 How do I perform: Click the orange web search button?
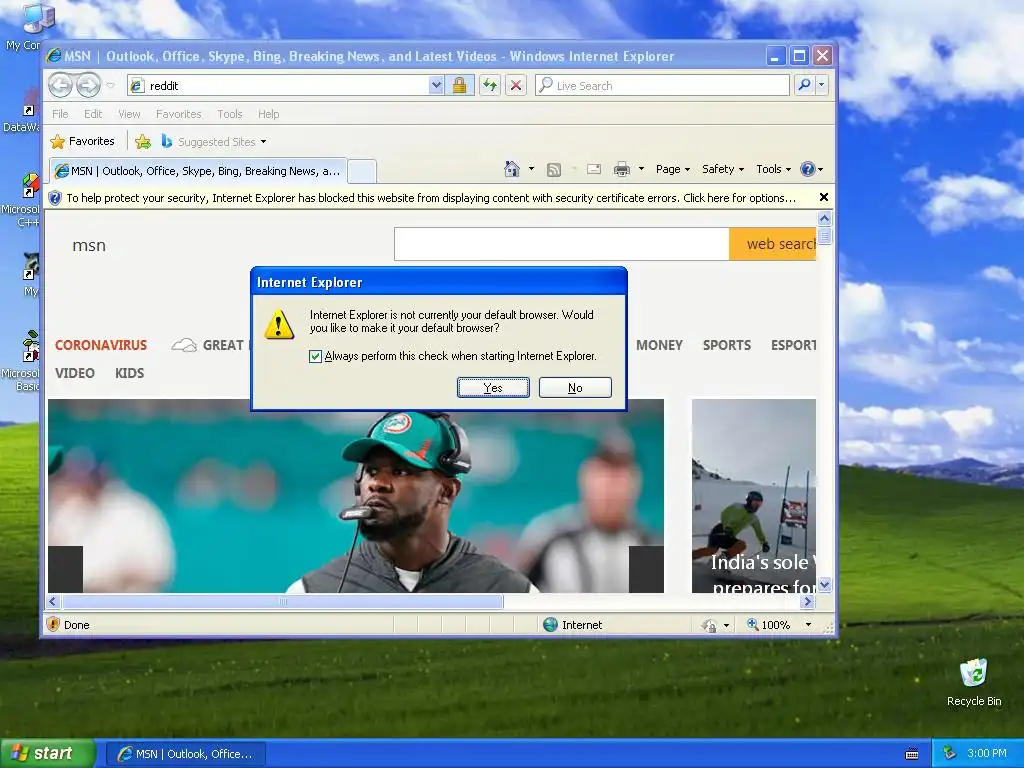tap(773, 244)
